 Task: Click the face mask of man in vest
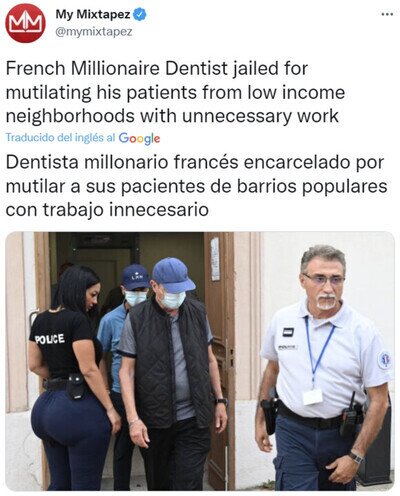pyautogui.click(x=172, y=299)
